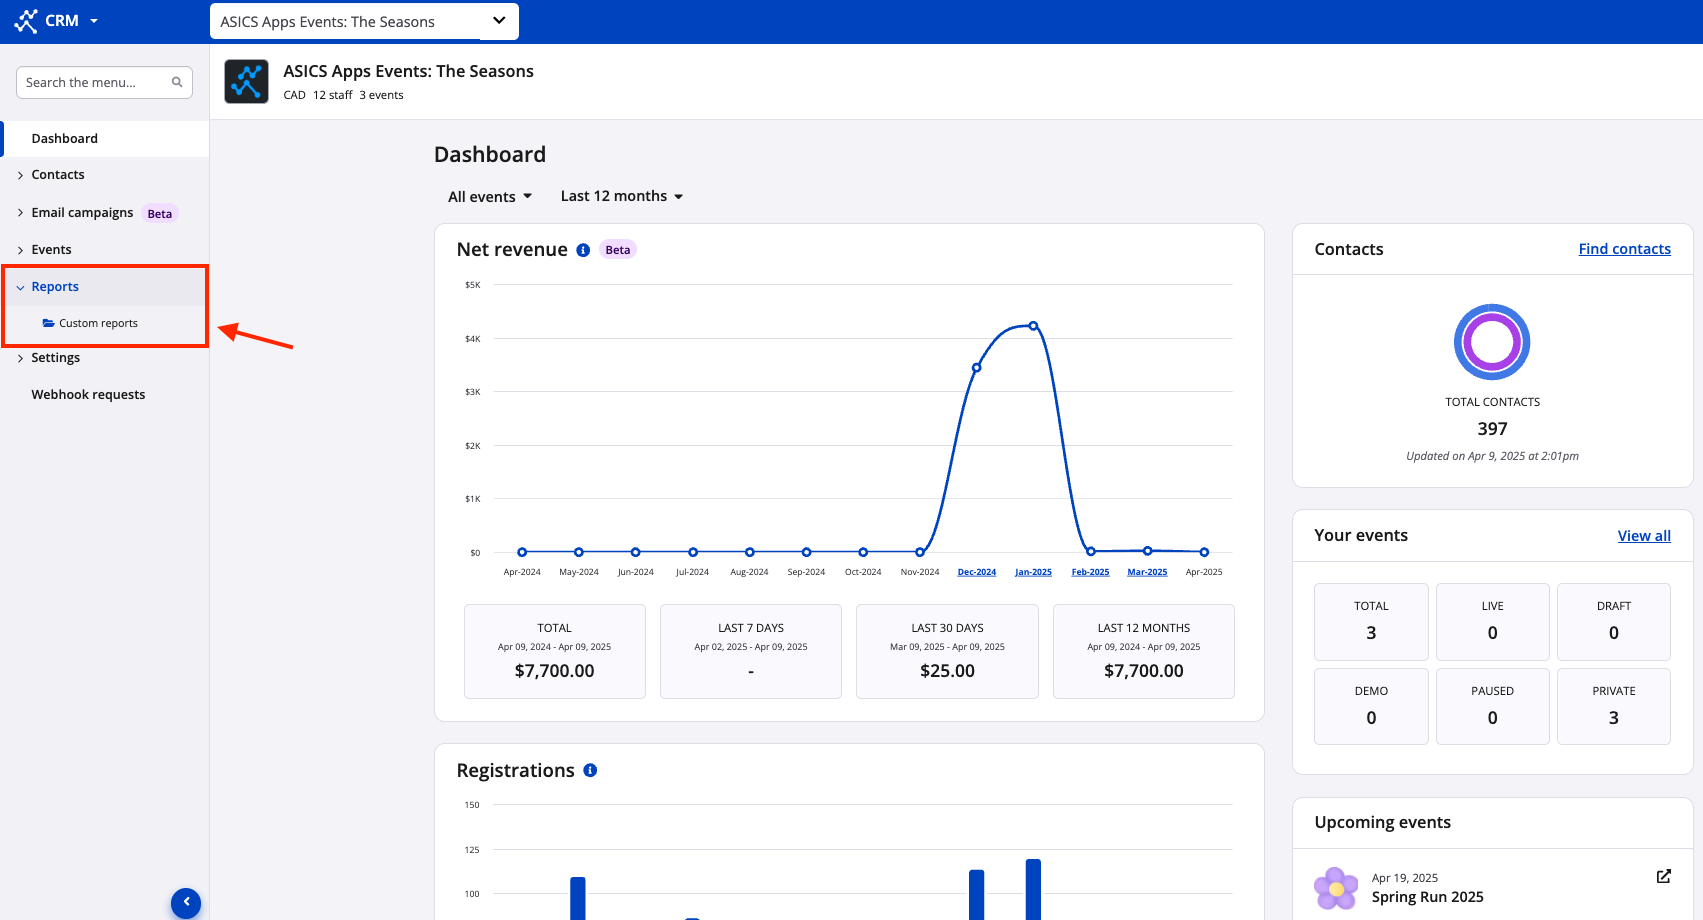1703x920 pixels.
Task: Open the All events filter dropdown
Action: pos(490,197)
